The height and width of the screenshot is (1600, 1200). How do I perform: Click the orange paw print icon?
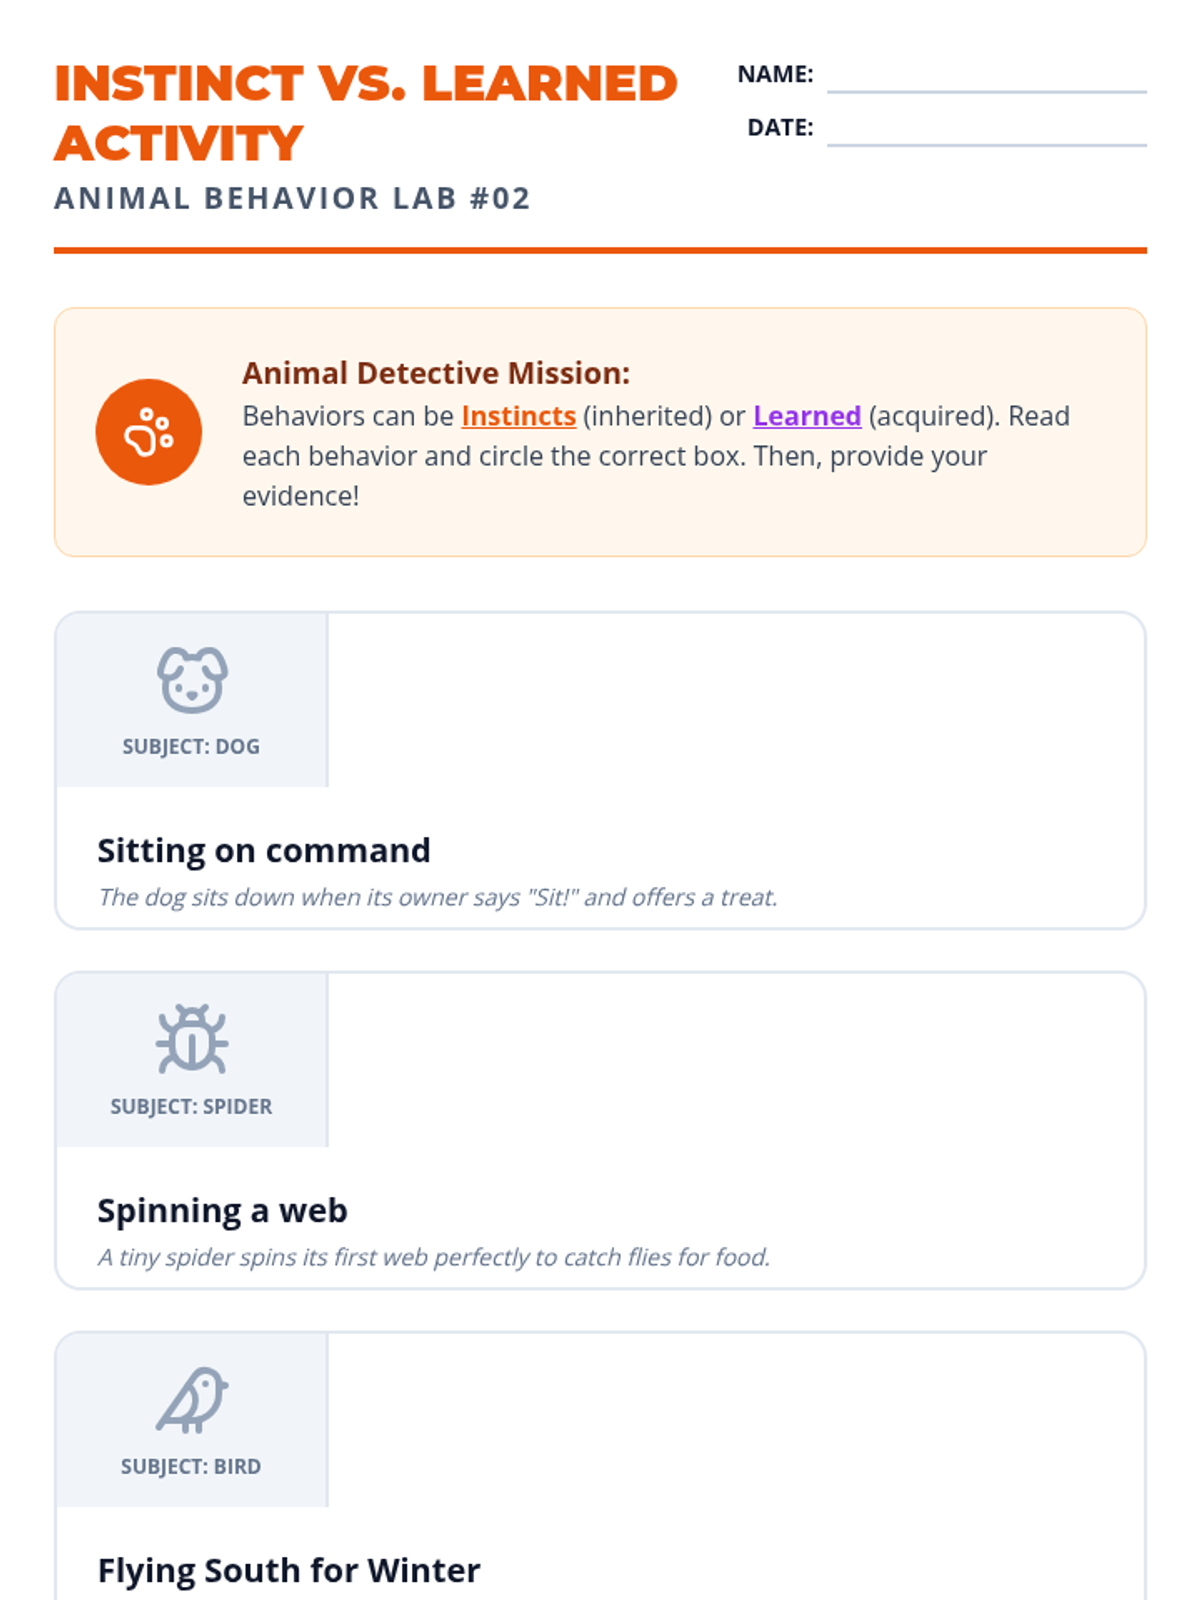click(149, 432)
